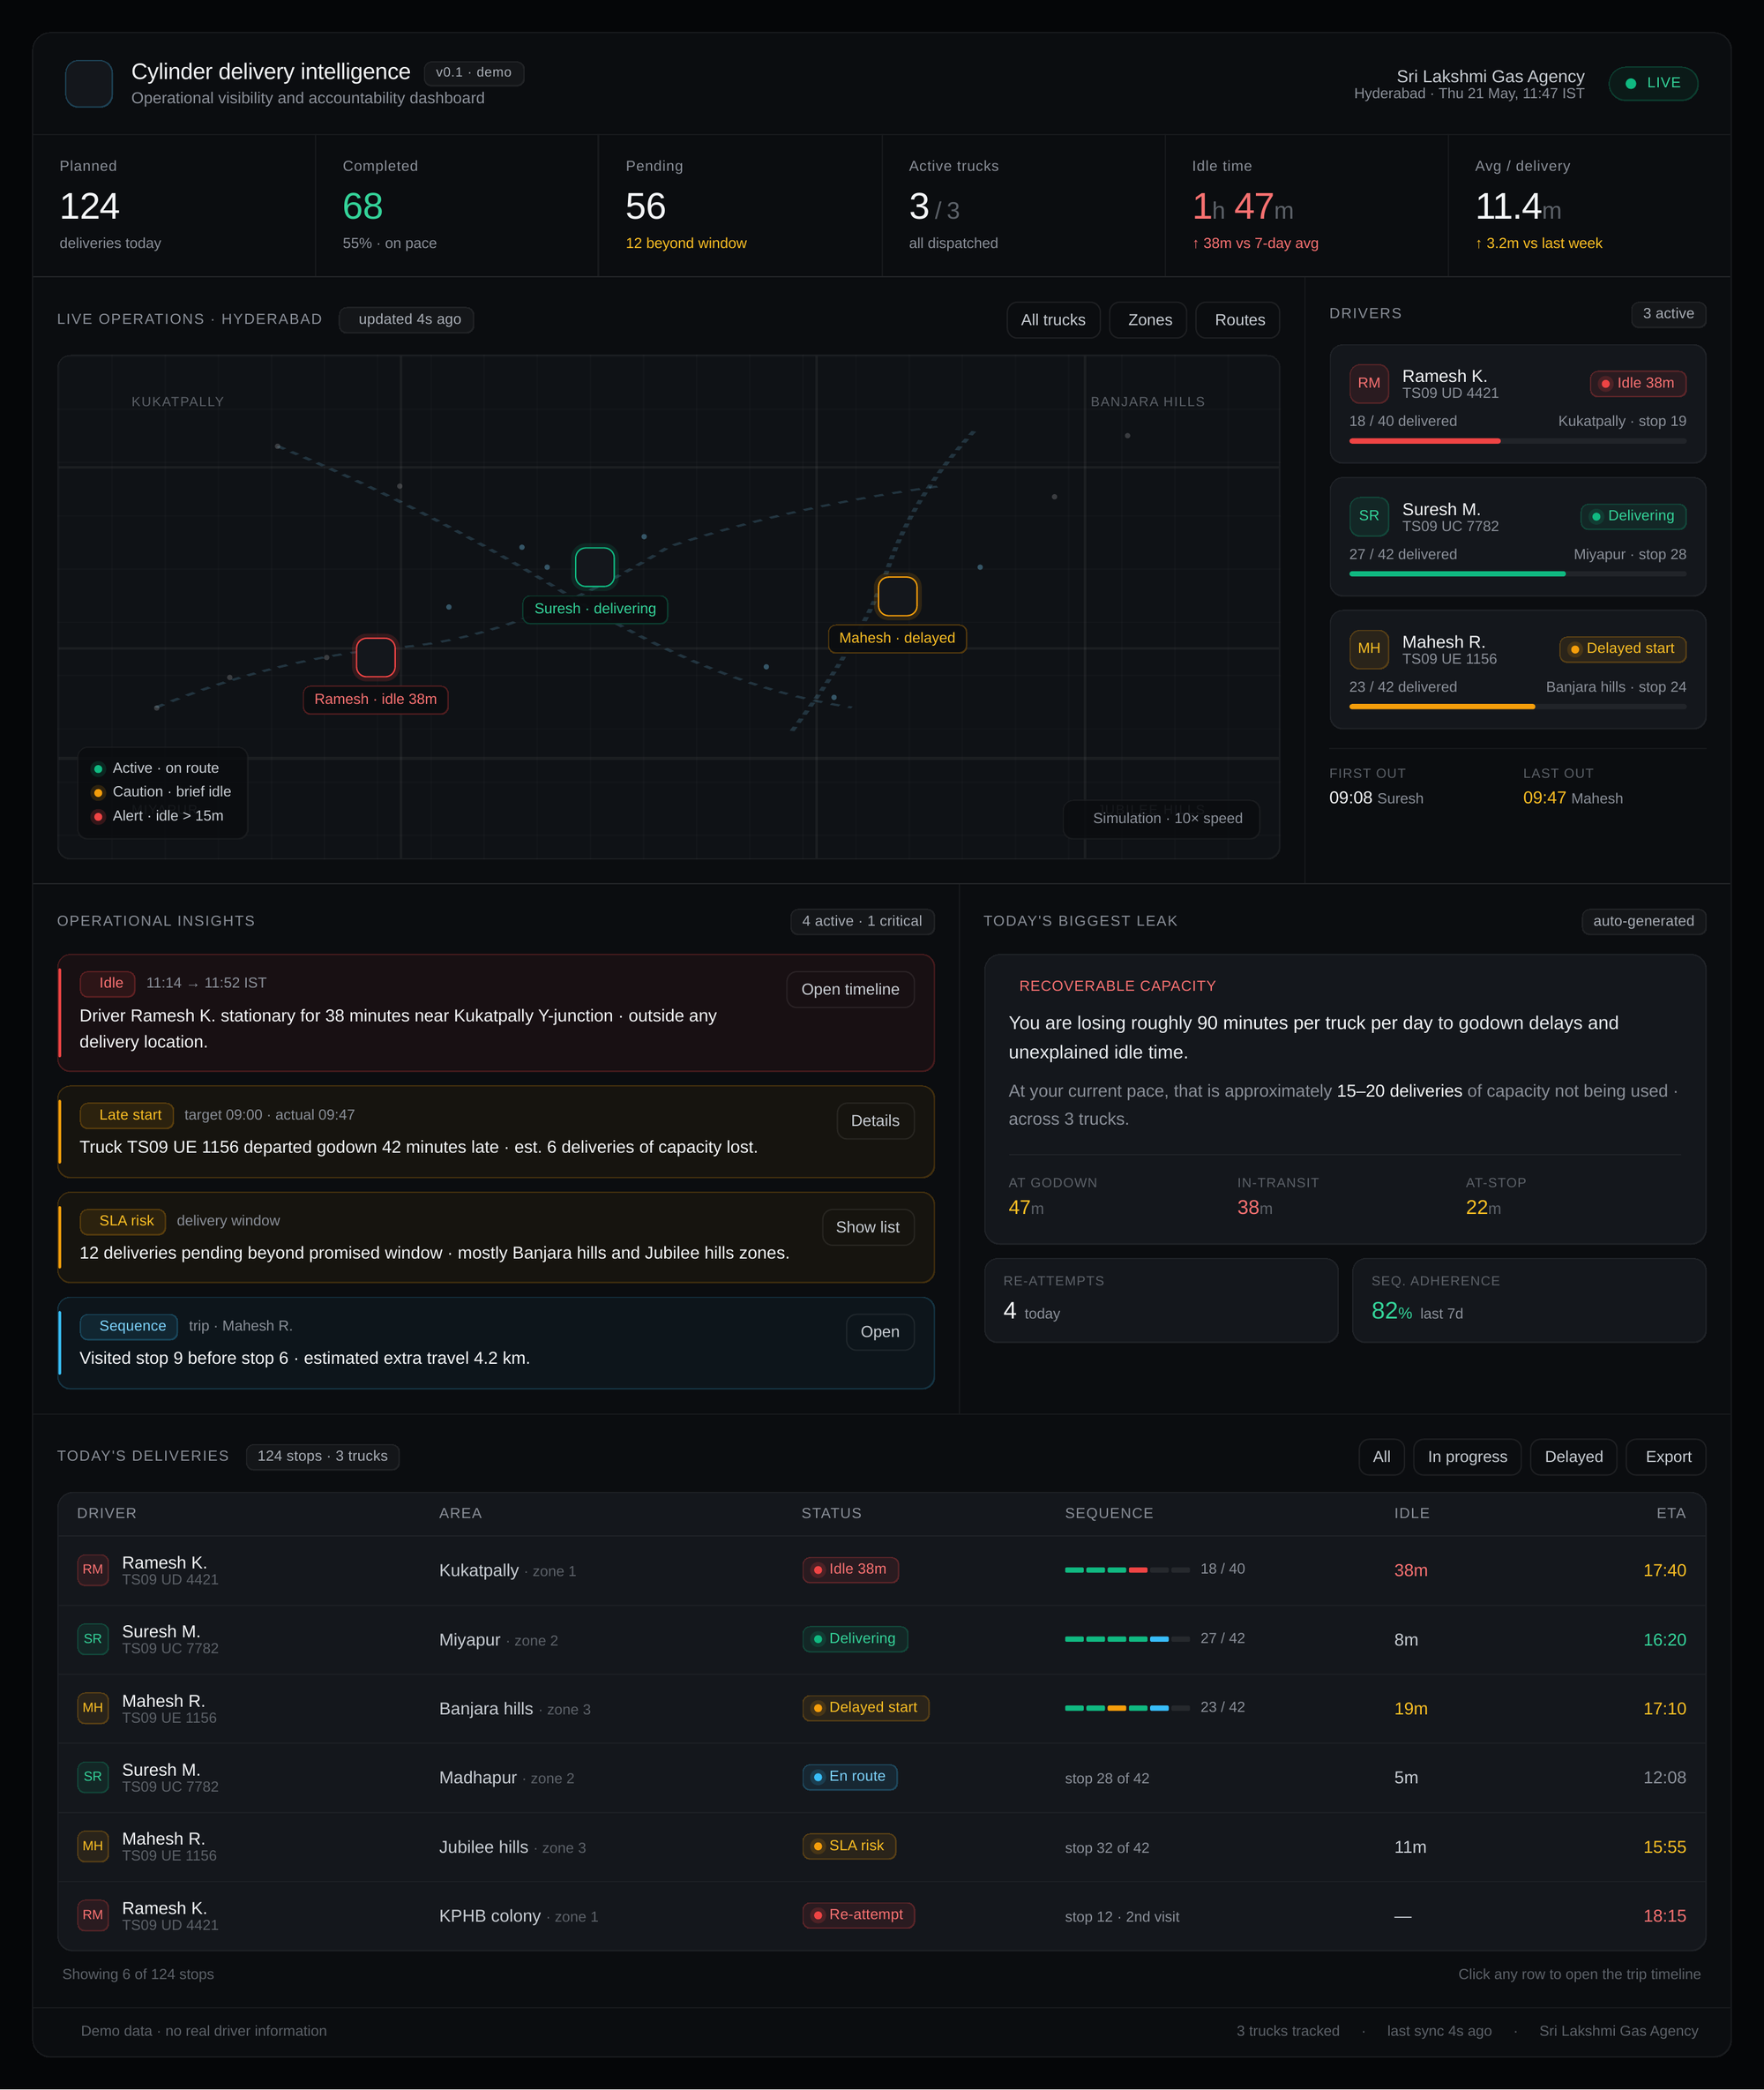Click the 'Late start' insight tag
Viewport: 1764px width, 2090px height.
pyautogui.click(x=127, y=1115)
